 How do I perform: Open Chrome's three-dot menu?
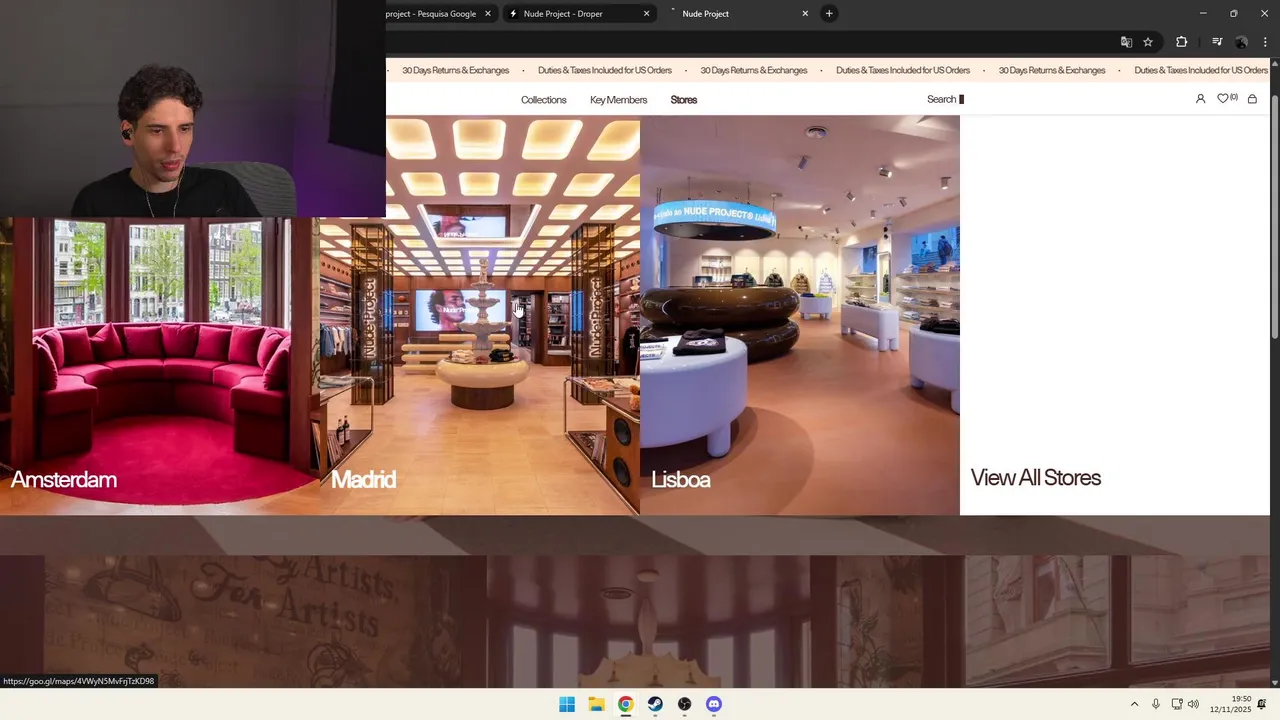[x=1265, y=42]
